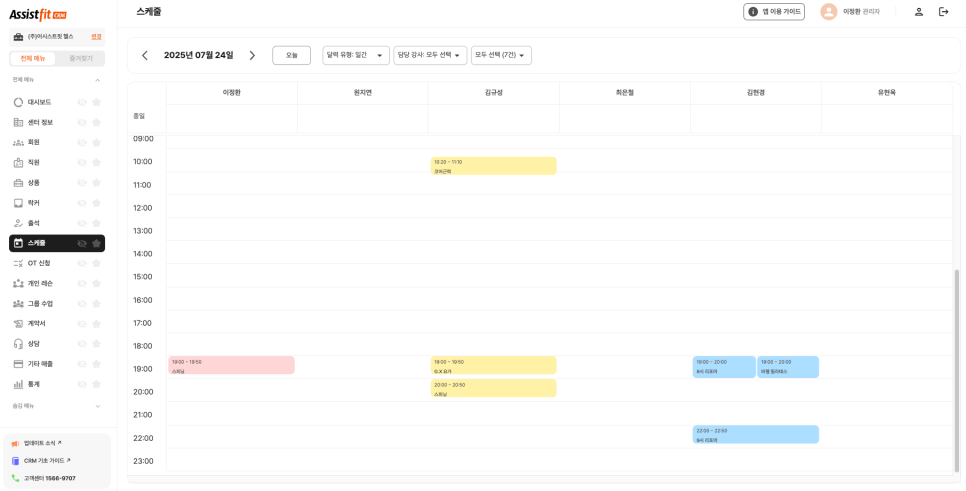Expand the 담당 강사: 모두 선택 dropdown
Viewport: 966px width, 491px height.
point(430,55)
